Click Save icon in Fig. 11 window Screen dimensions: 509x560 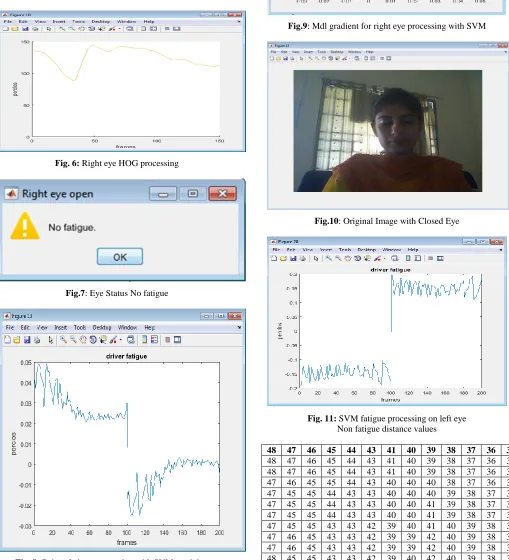tap(293, 258)
